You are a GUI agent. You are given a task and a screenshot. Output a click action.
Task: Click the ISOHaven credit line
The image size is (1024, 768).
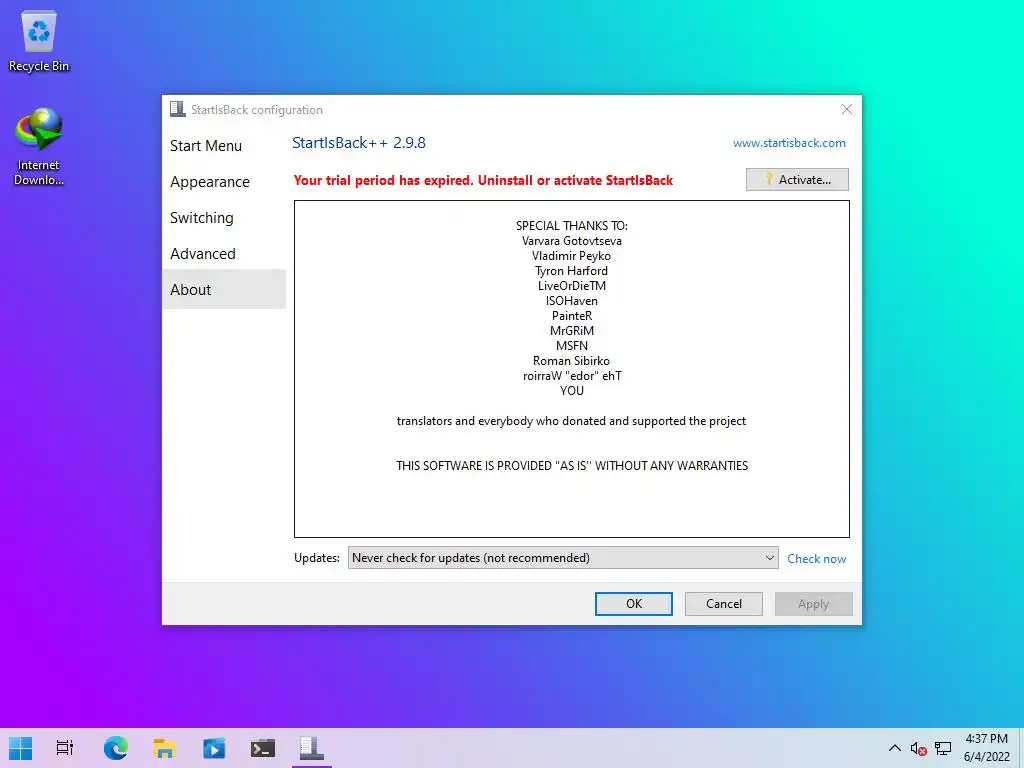coord(571,301)
